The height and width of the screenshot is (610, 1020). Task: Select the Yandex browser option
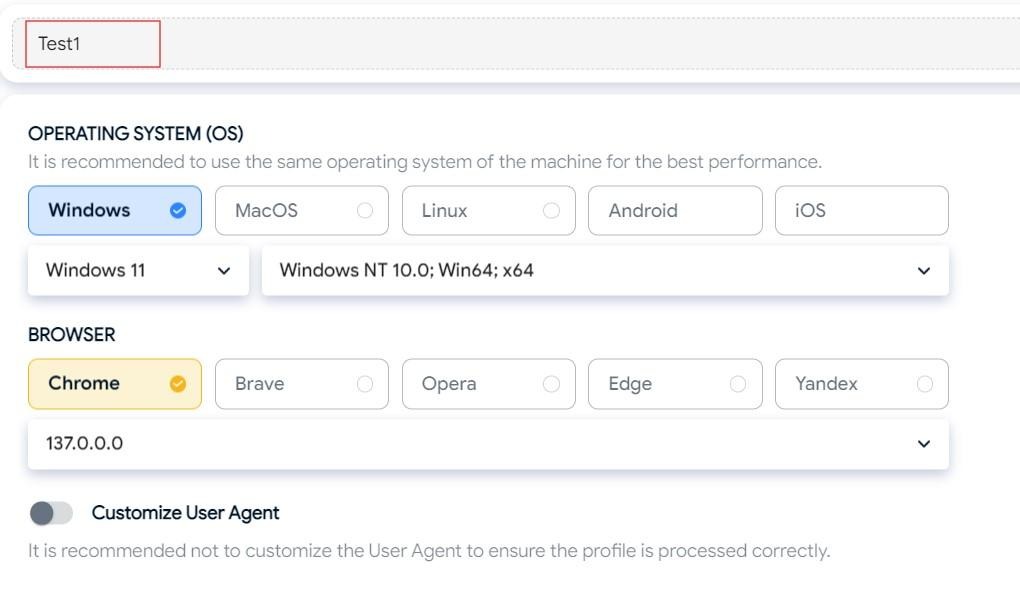click(x=861, y=383)
